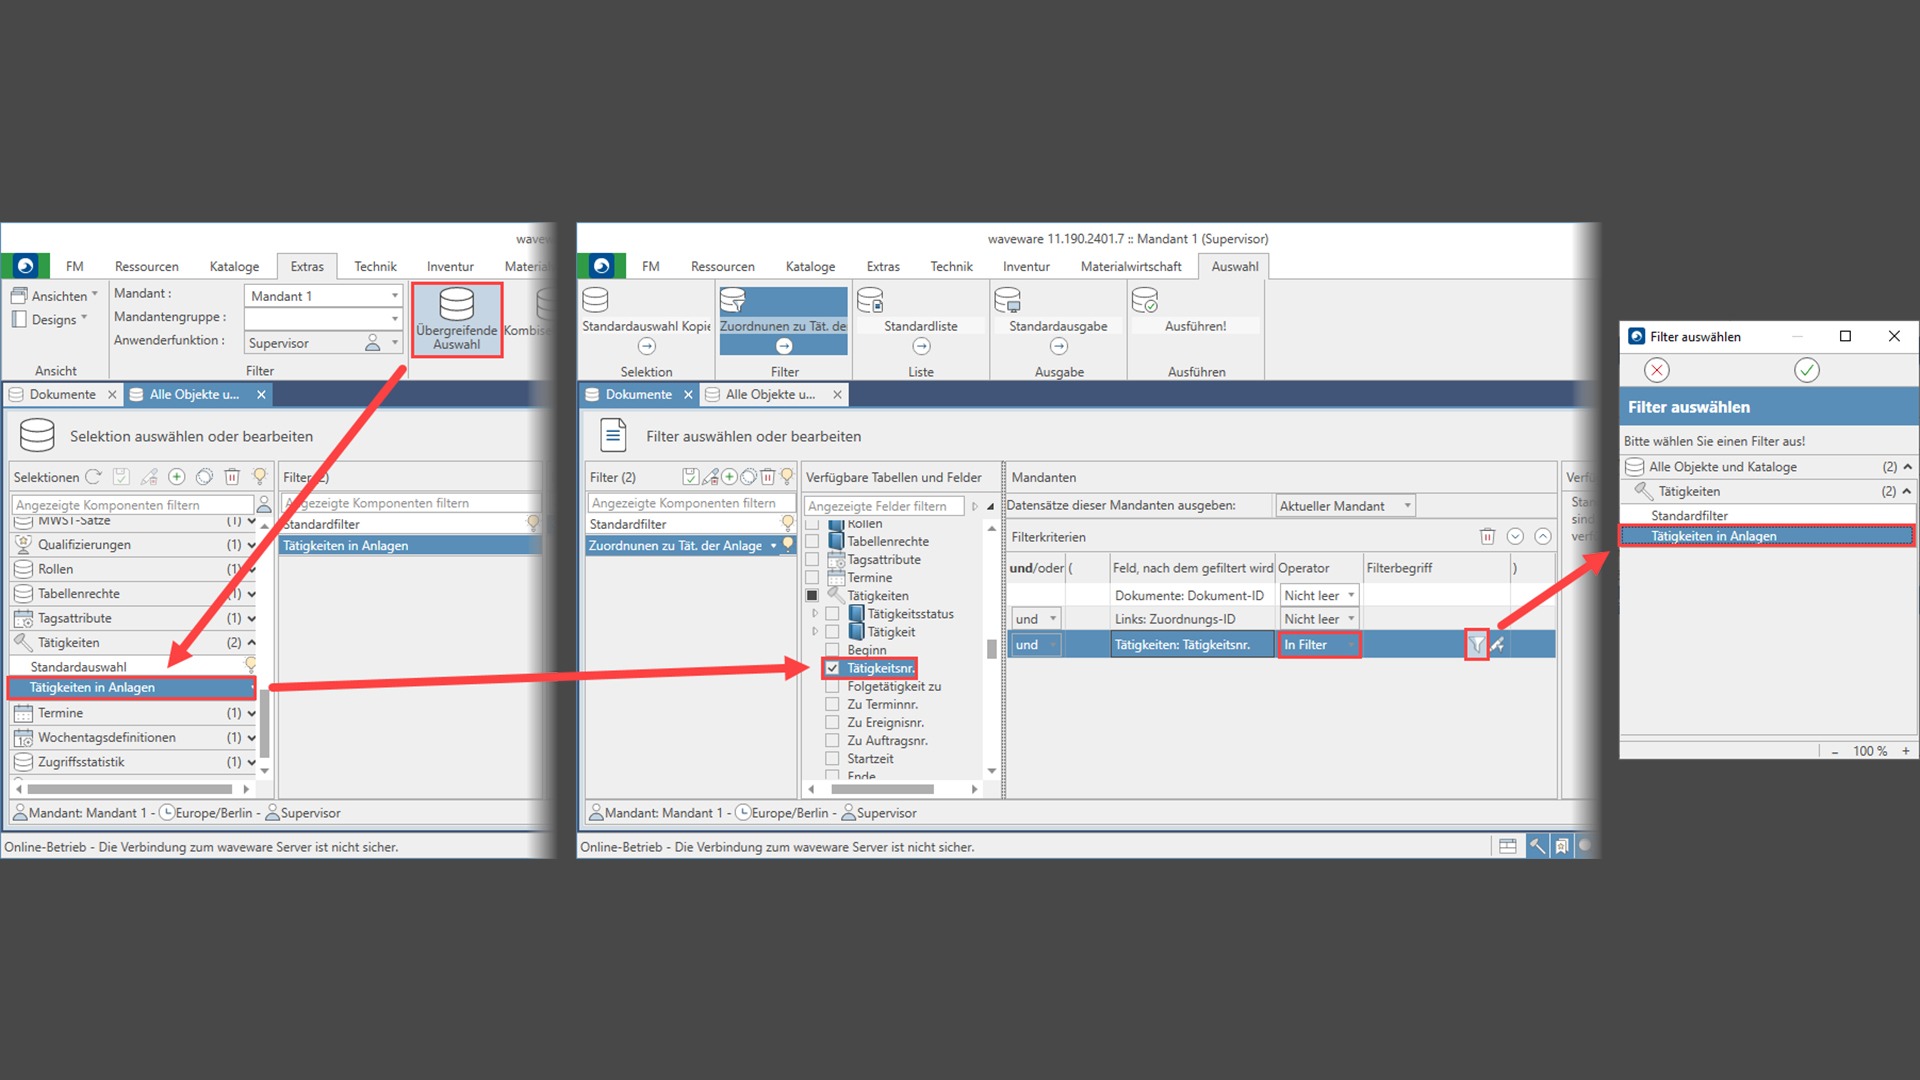Move filter criterion down with arrow icon

[x=1515, y=537]
